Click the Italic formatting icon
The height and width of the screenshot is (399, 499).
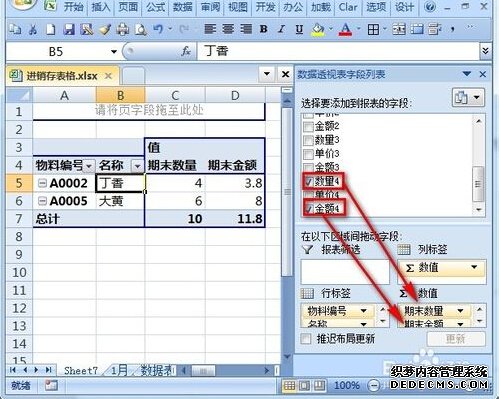click(x=281, y=29)
